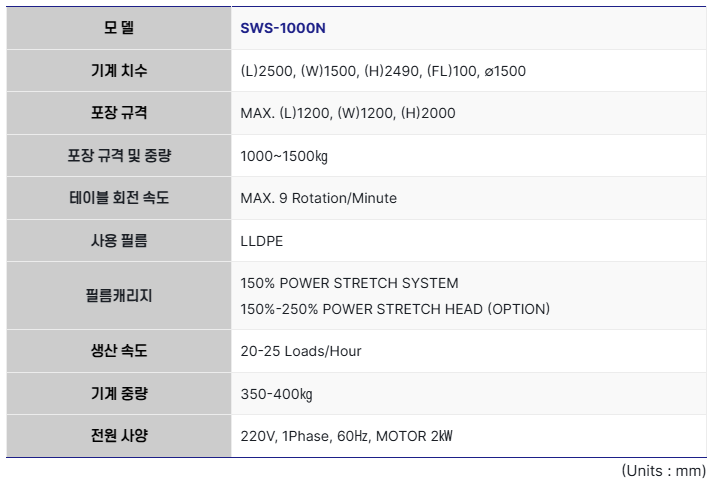This screenshot has width=712, height=486.
Task: Click the 기계 치수 row label
Action: click(x=119, y=71)
